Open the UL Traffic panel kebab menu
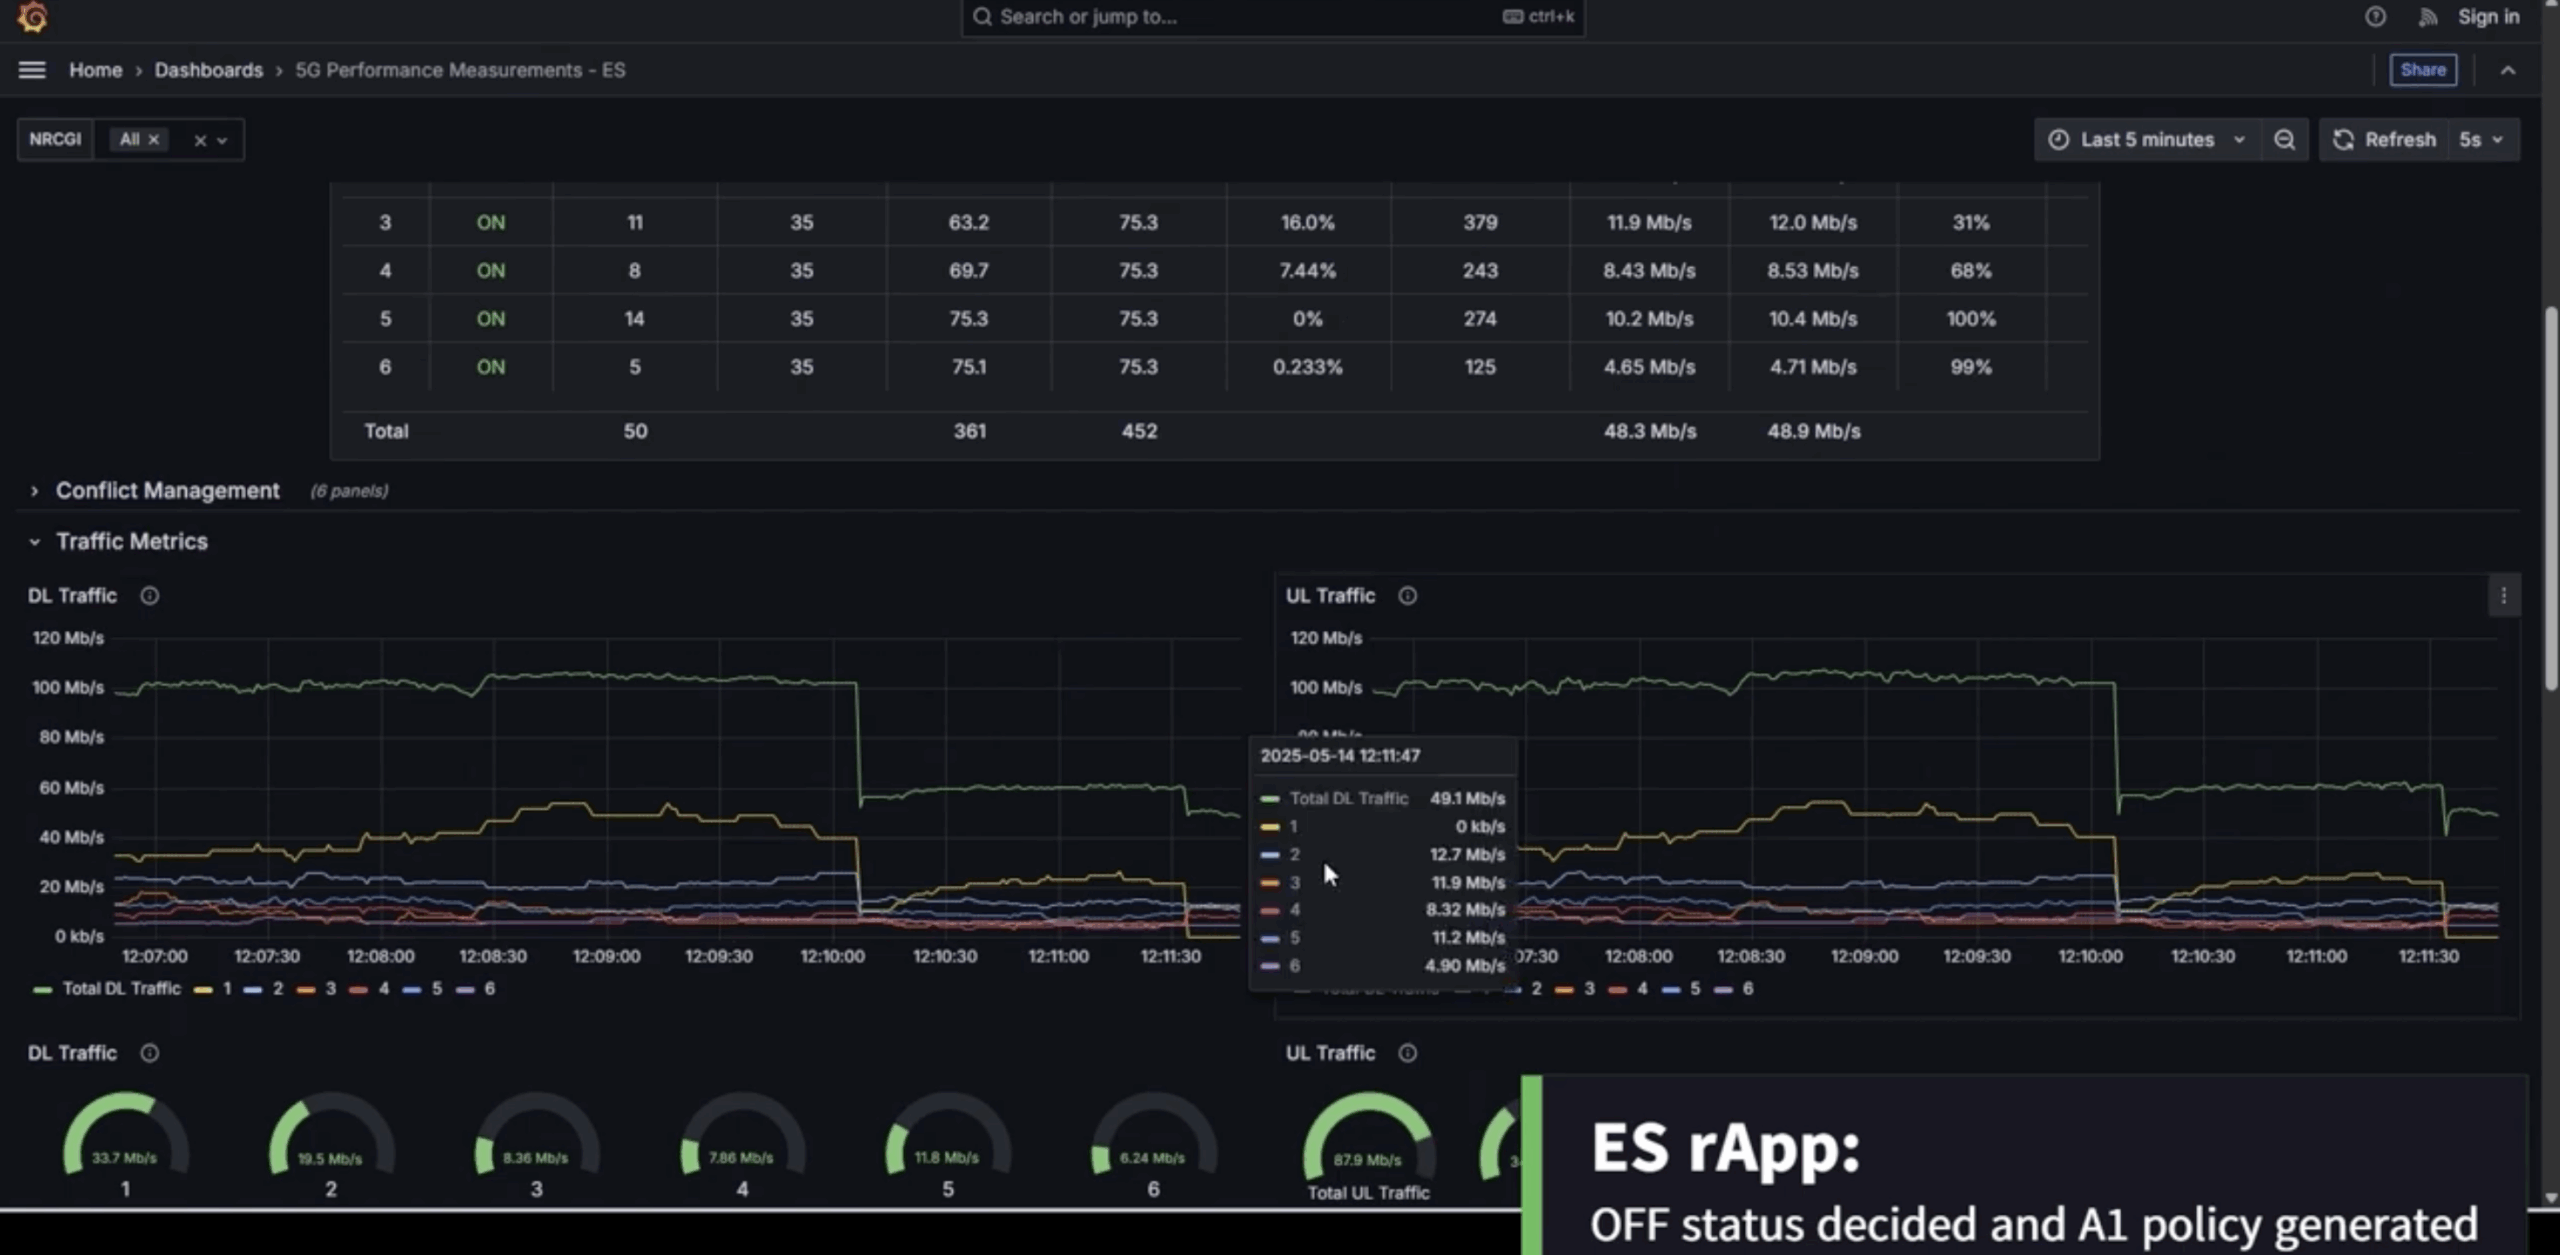The image size is (2560, 1255). 2504,595
